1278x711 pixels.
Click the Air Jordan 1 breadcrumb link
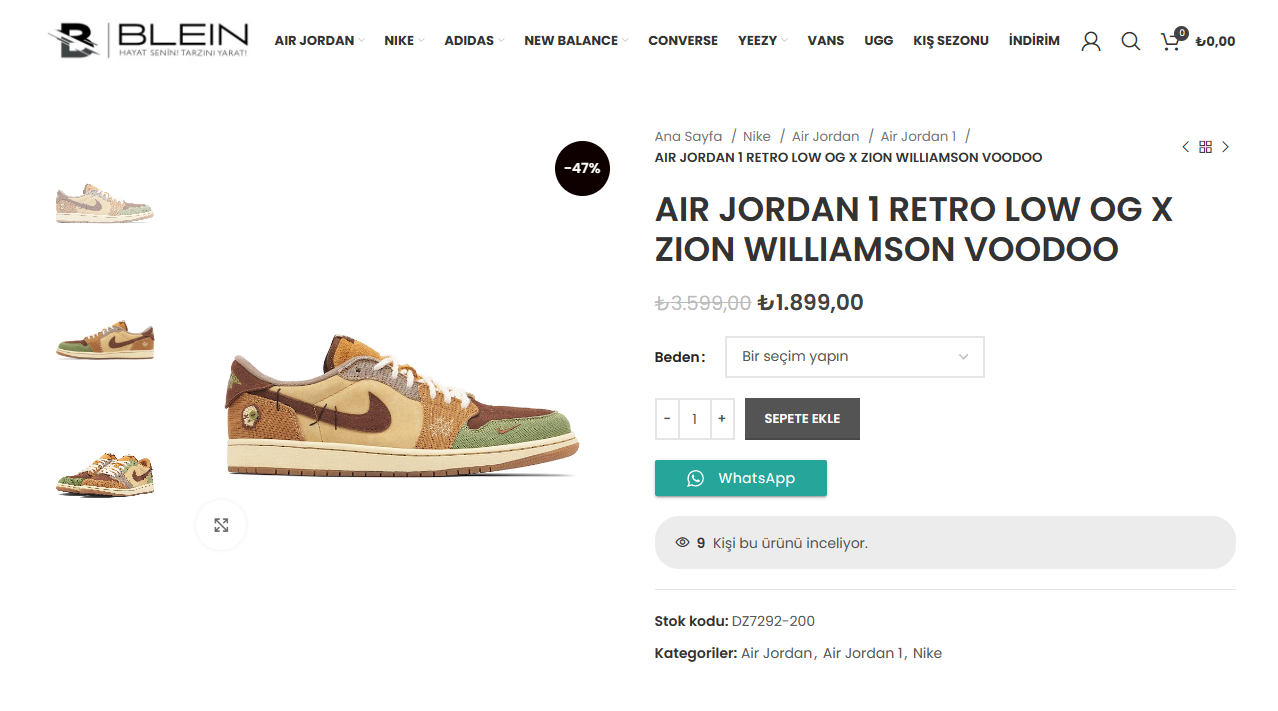pyautogui.click(x=918, y=136)
